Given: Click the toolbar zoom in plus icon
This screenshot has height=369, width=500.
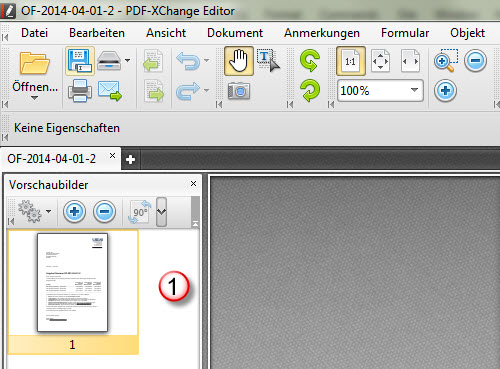Looking at the screenshot, I should pos(445,90).
